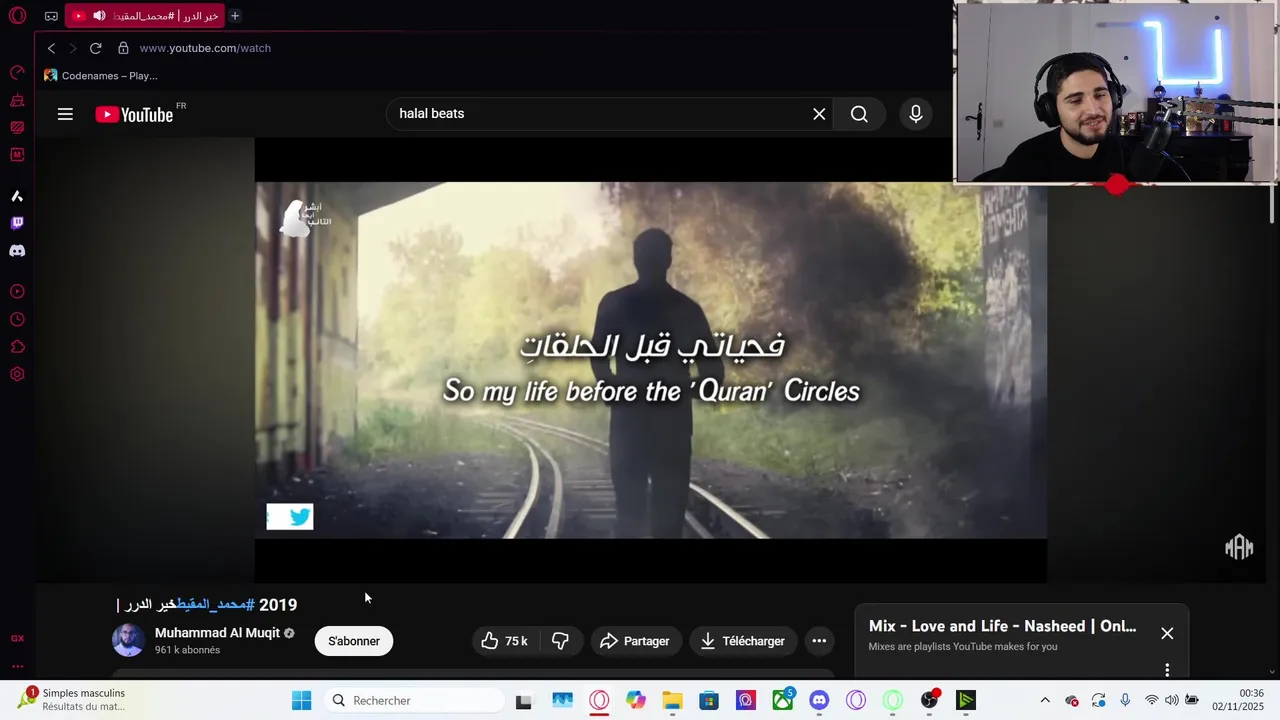Click the striped monitor sidebar icon
Screen dimensions: 1280x720
[17, 127]
